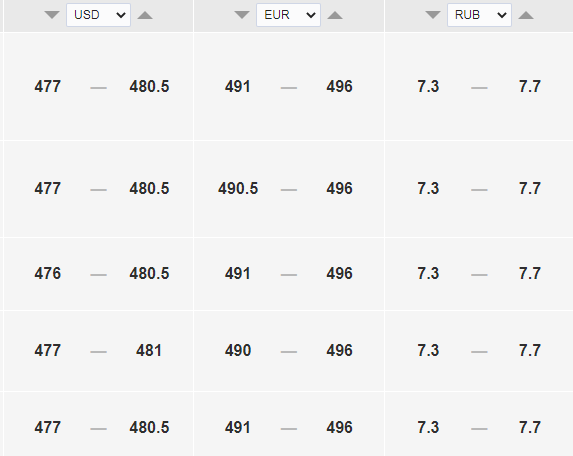Open the RUB currency dropdown
The image size is (573, 456).
(479, 15)
